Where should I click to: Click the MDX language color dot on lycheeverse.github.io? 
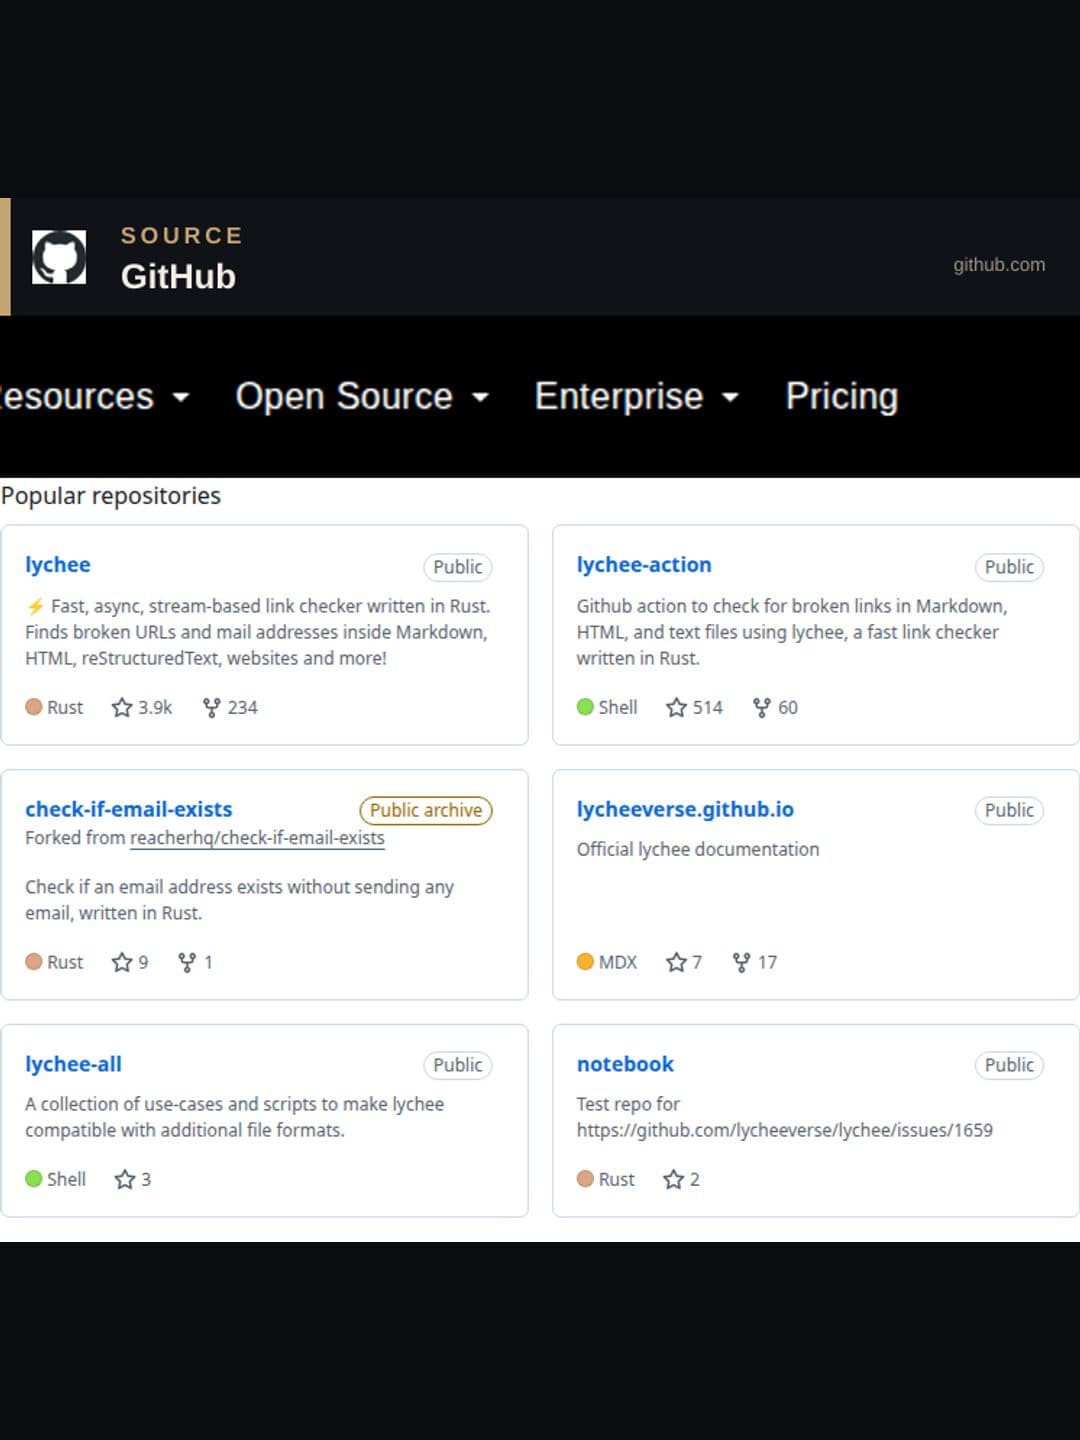[x=585, y=962]
